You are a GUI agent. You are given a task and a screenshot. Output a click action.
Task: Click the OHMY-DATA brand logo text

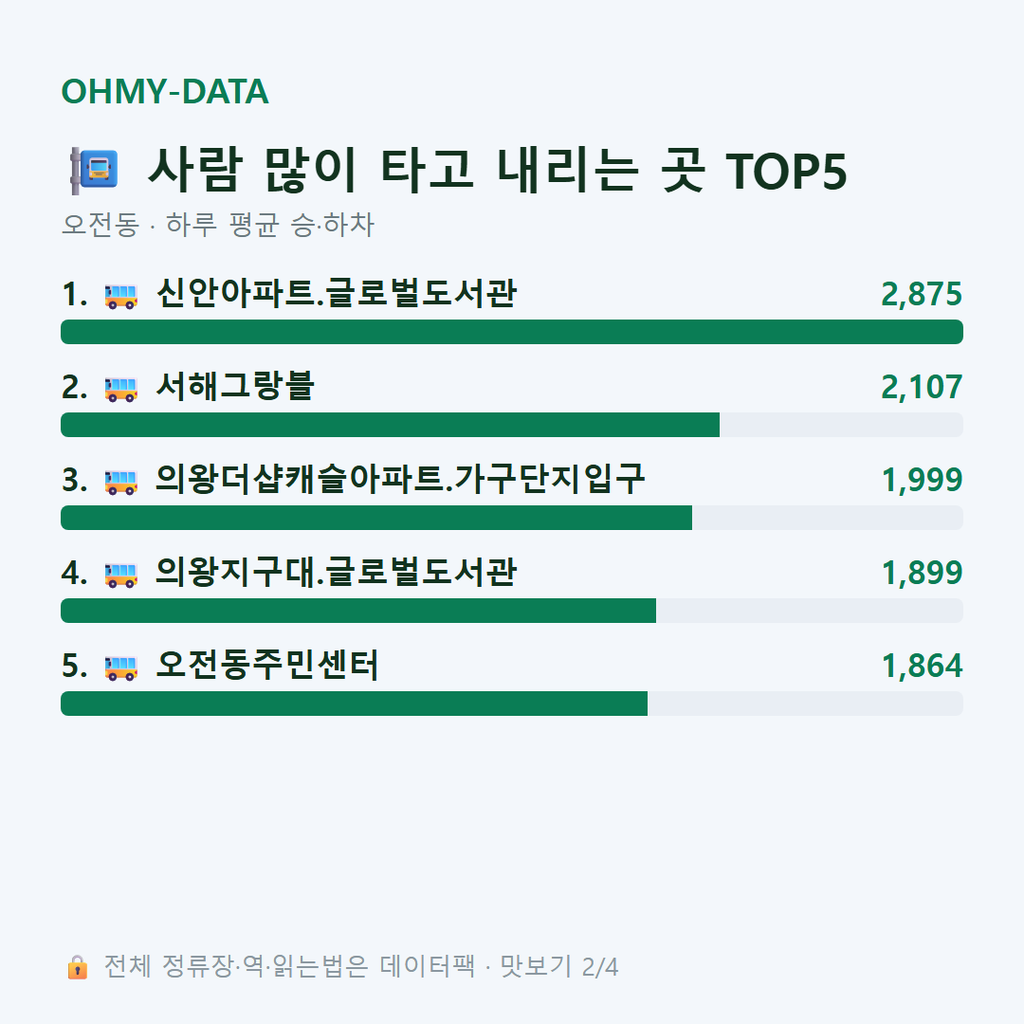click(165, 91)
